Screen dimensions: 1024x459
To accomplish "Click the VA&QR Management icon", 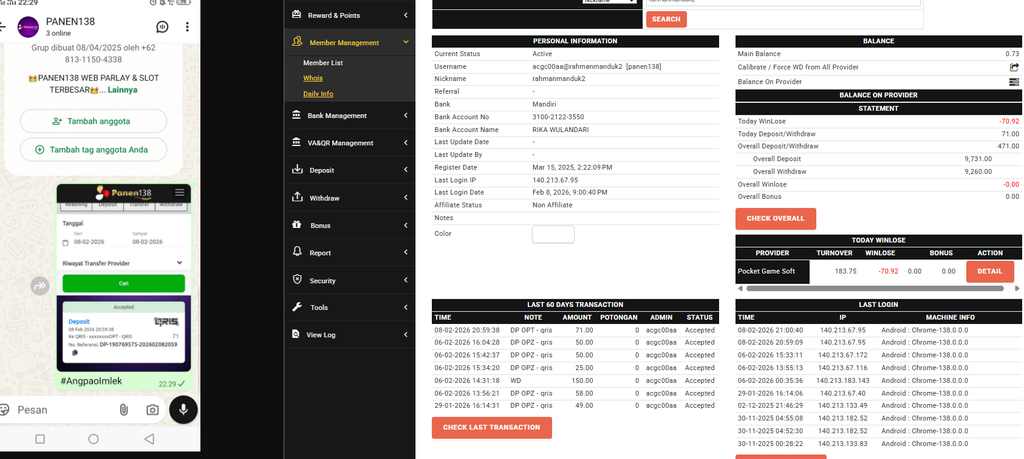I will (x=296, y=142).
